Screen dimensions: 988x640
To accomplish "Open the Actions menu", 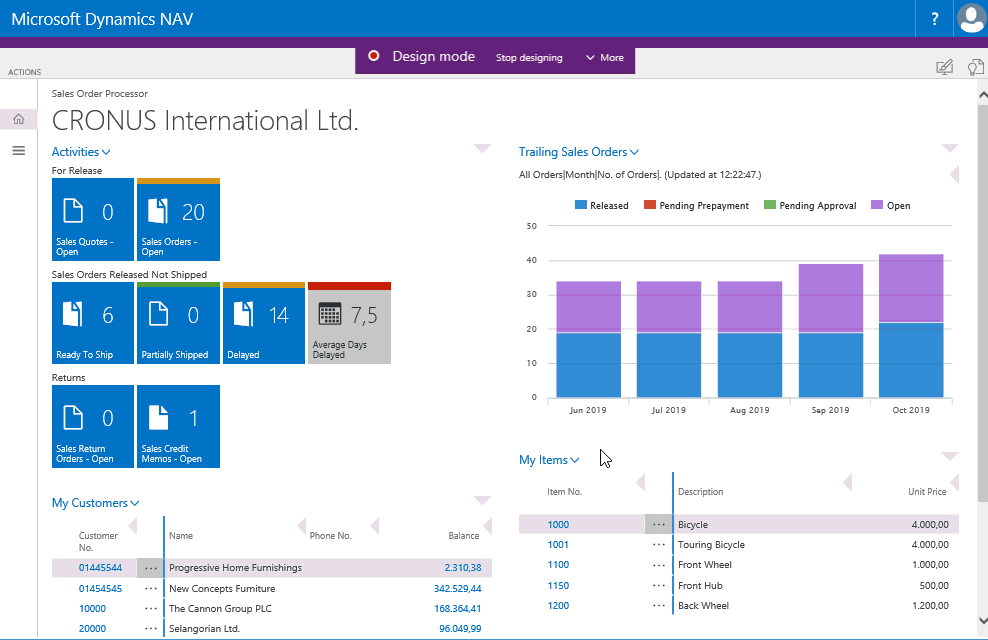I will pyautogui.click(x=25, y=72).
